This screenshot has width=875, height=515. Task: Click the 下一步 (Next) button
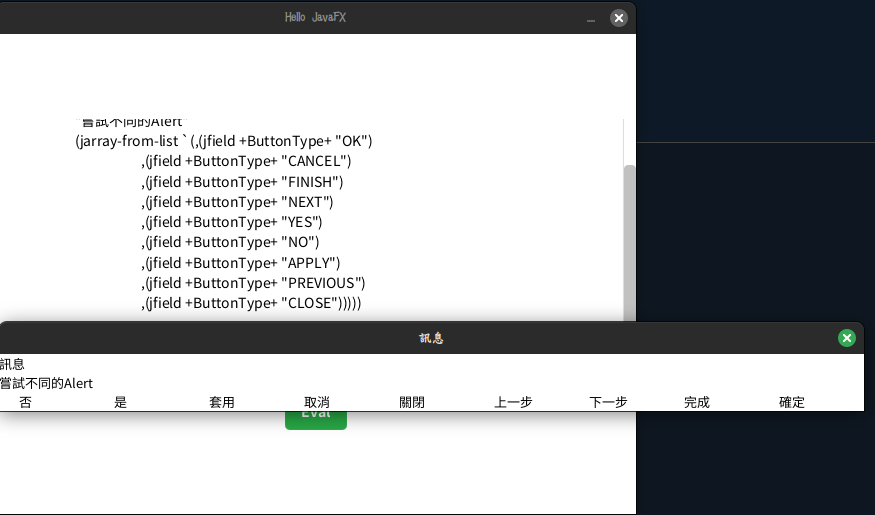[x=608, y=402]
